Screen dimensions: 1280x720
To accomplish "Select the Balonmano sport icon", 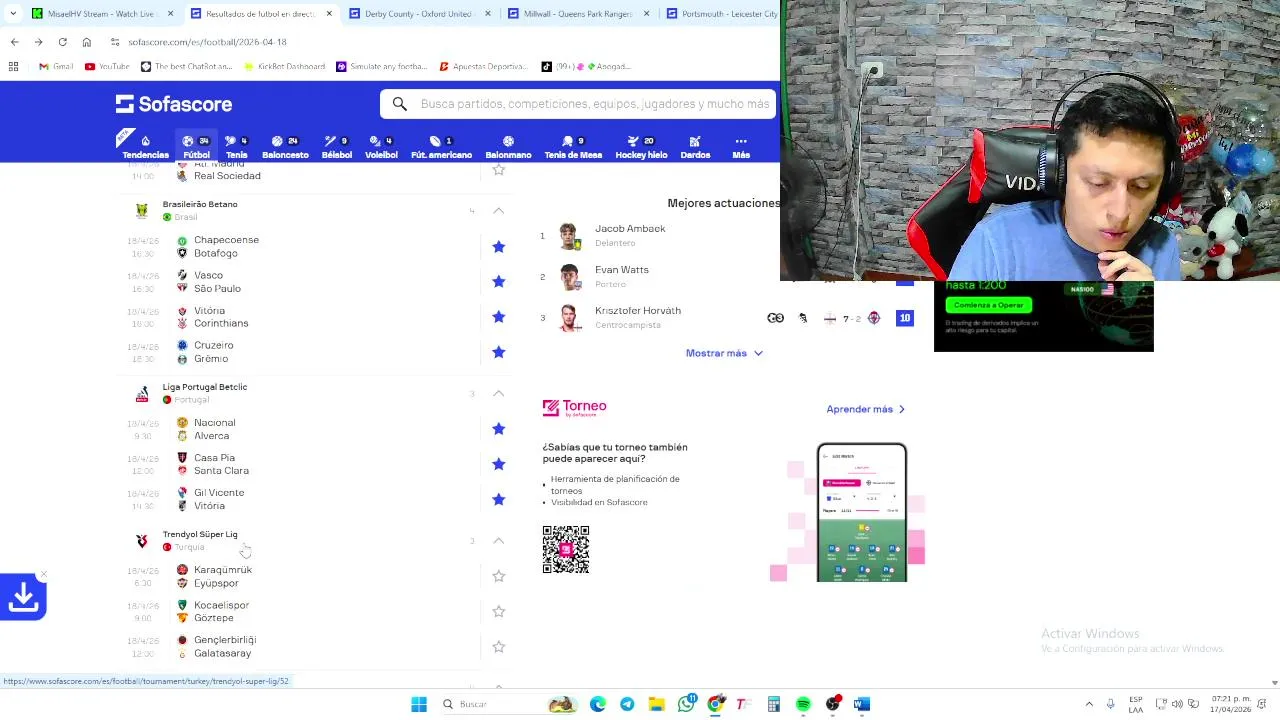I will 508,147.
